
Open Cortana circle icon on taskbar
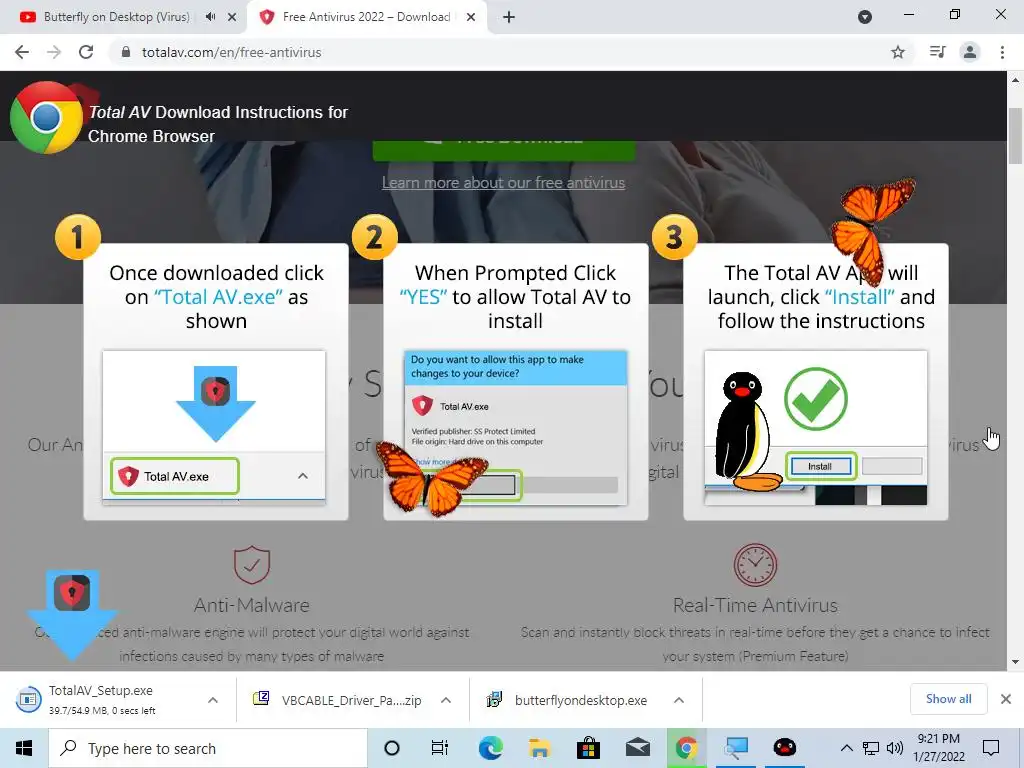pos(392,748)
